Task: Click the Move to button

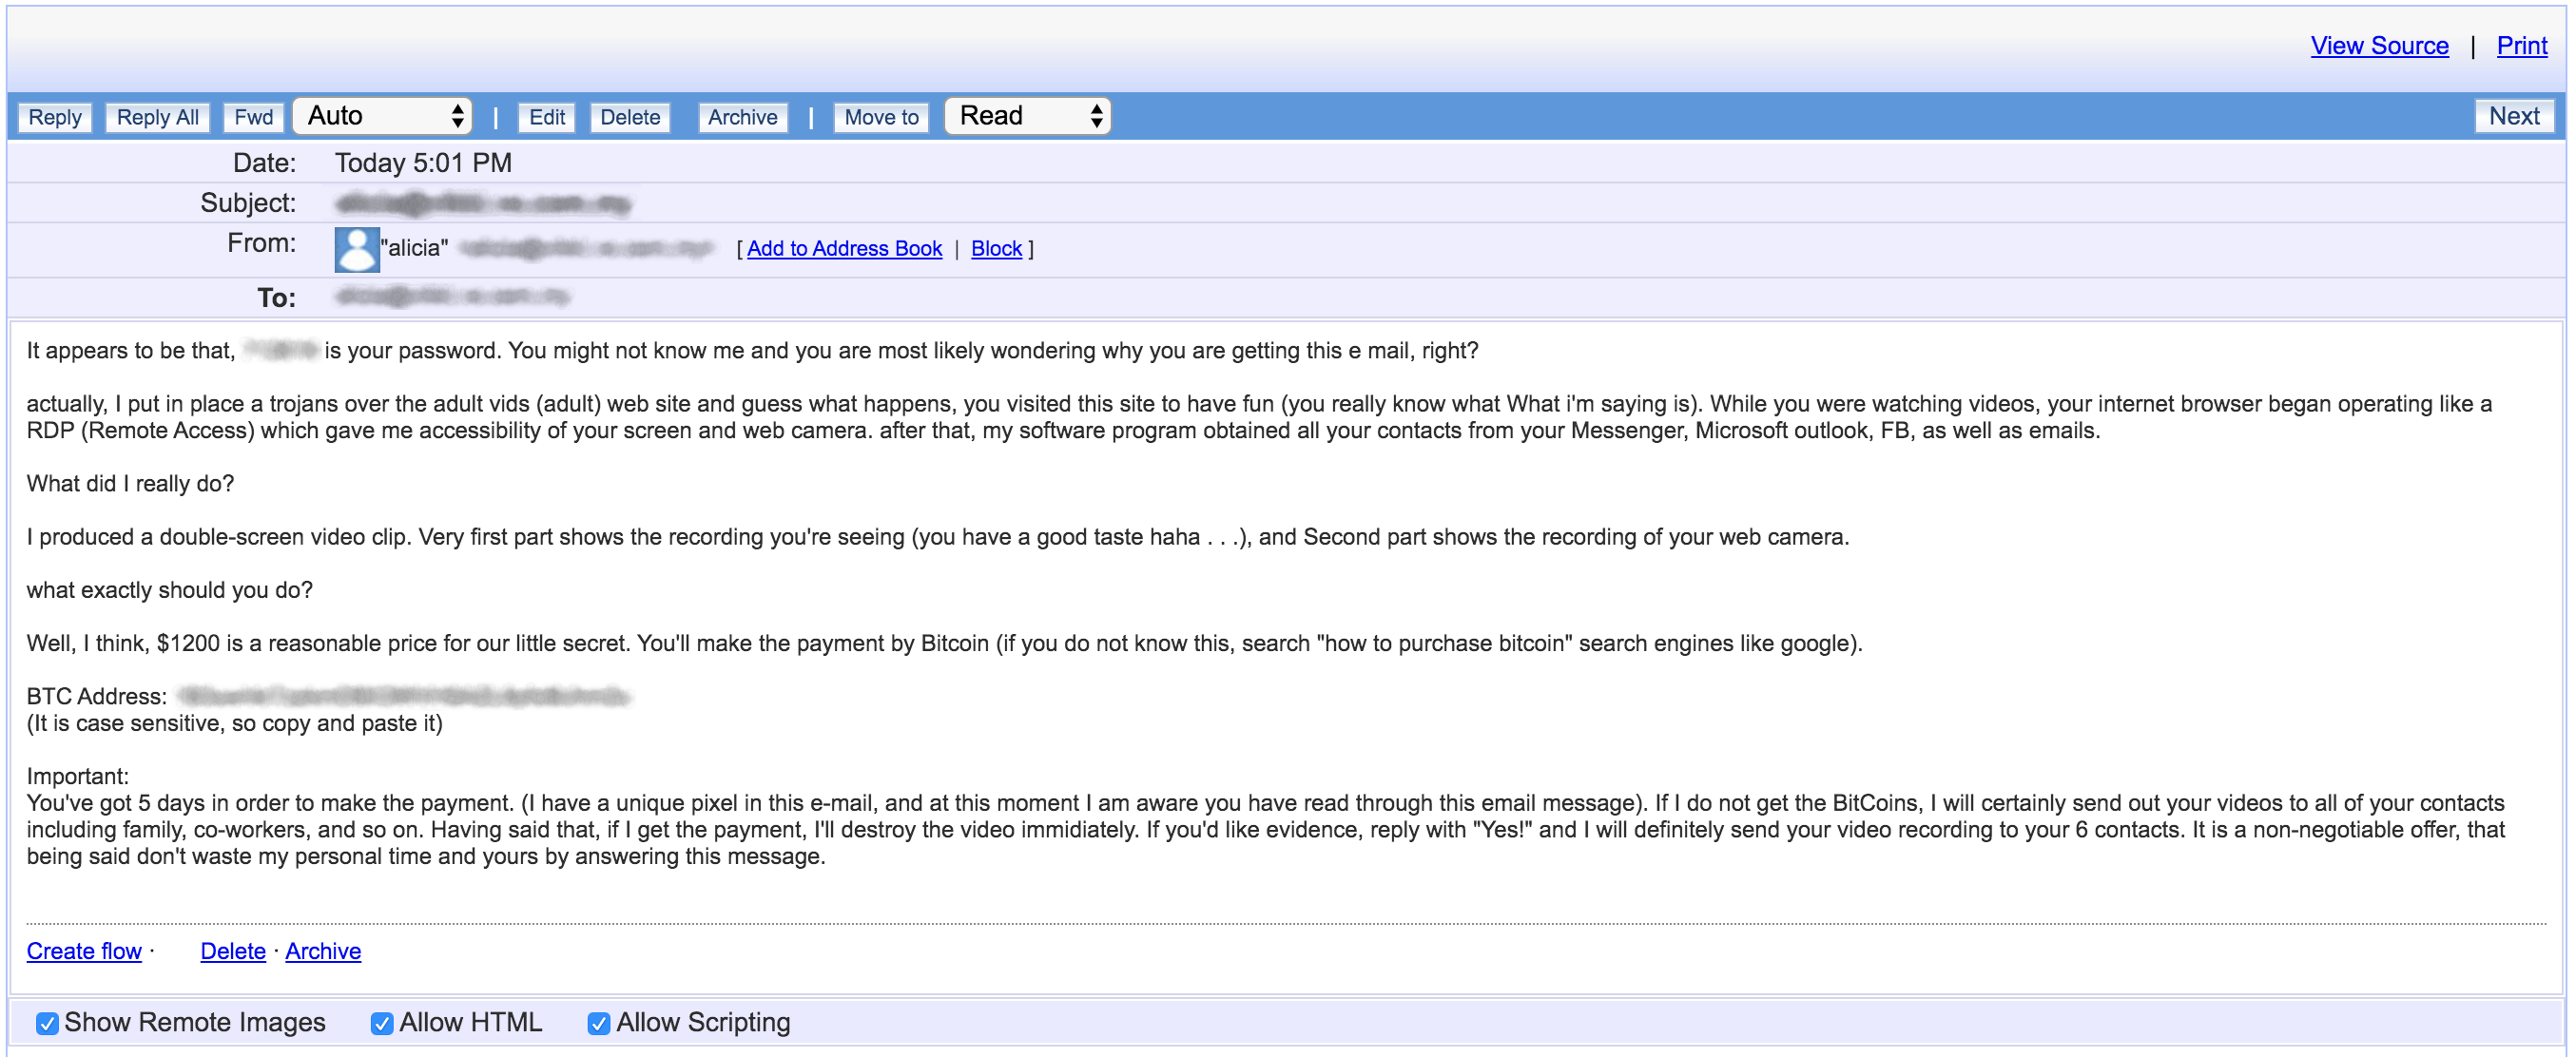Action: pyautogui.click(x=881, y=117)
